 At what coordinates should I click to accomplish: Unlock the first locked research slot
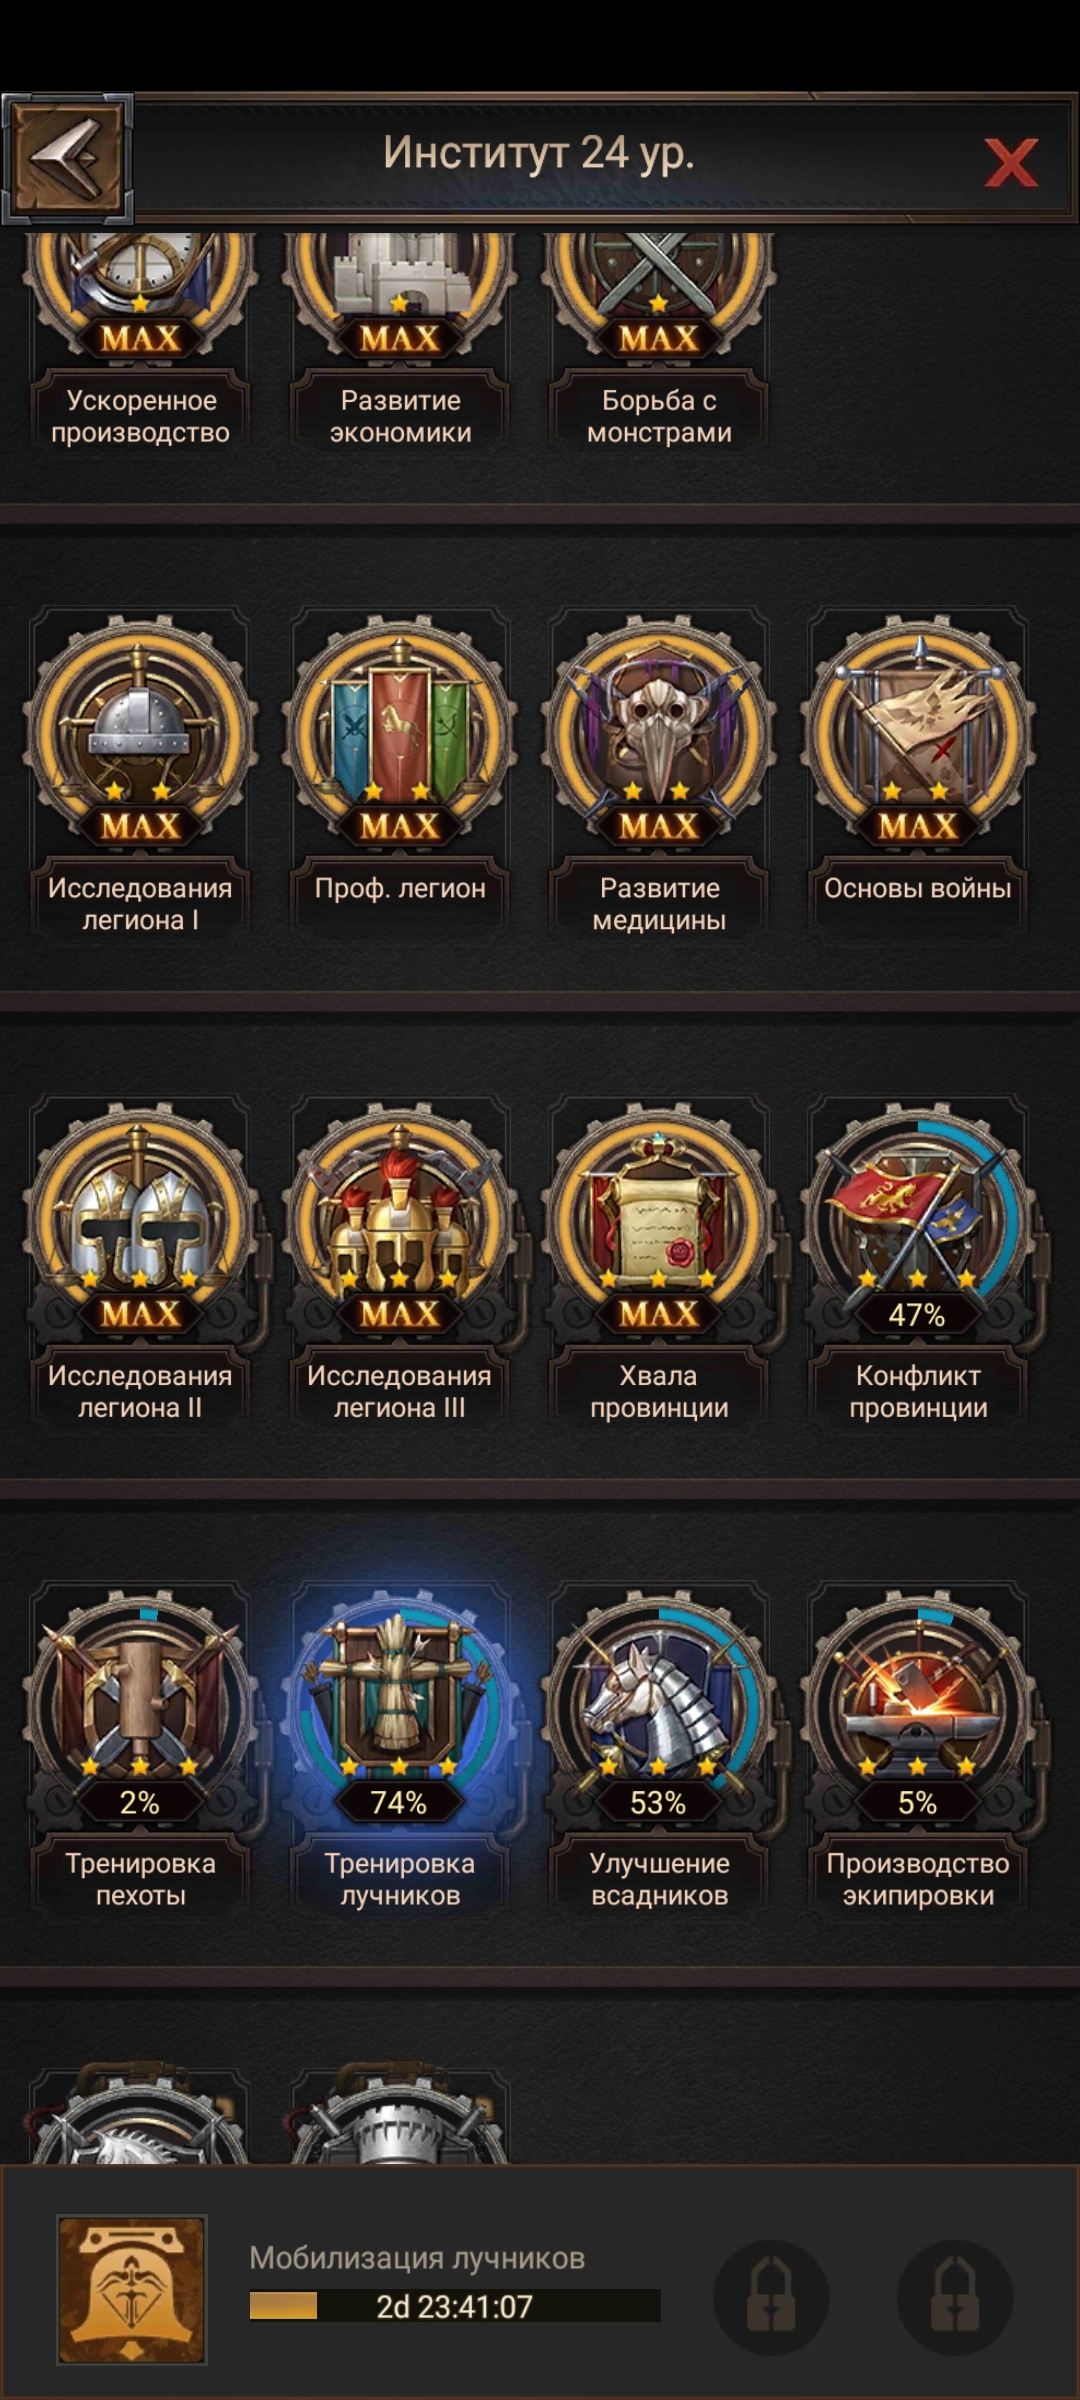(x=770, y=2297)
